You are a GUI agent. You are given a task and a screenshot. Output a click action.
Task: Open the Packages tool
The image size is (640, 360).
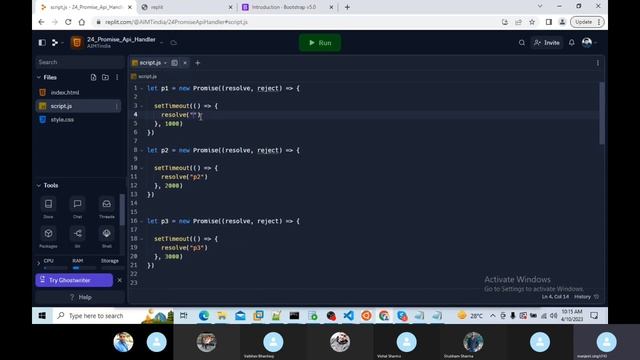[x=48, y=237]
